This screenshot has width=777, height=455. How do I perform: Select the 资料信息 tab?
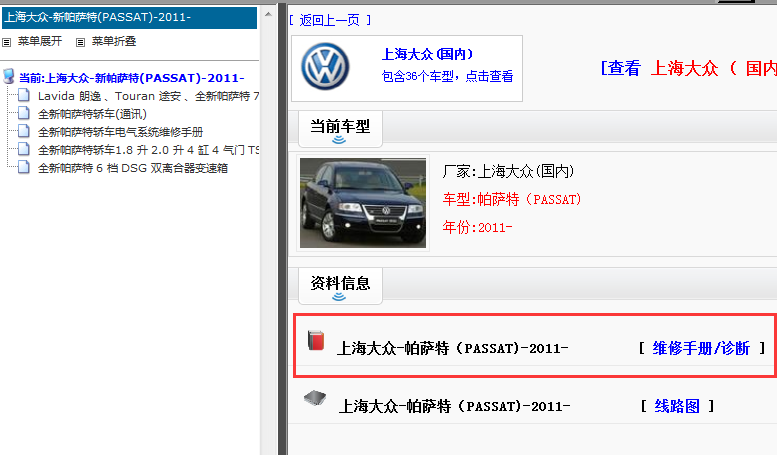coord(340,286)
